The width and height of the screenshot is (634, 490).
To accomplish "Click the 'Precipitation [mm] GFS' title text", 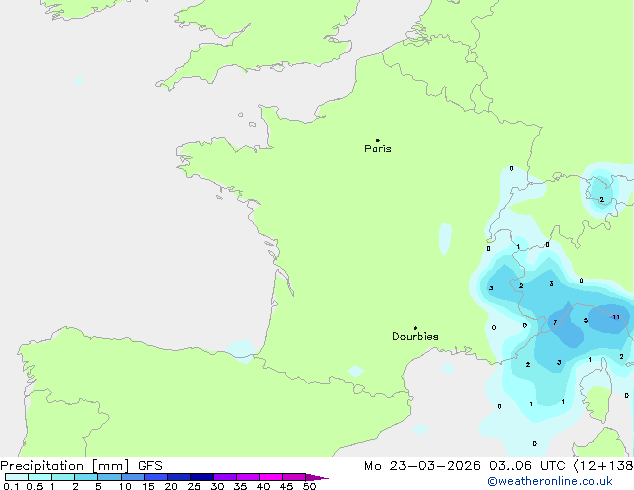I will 81,466.
